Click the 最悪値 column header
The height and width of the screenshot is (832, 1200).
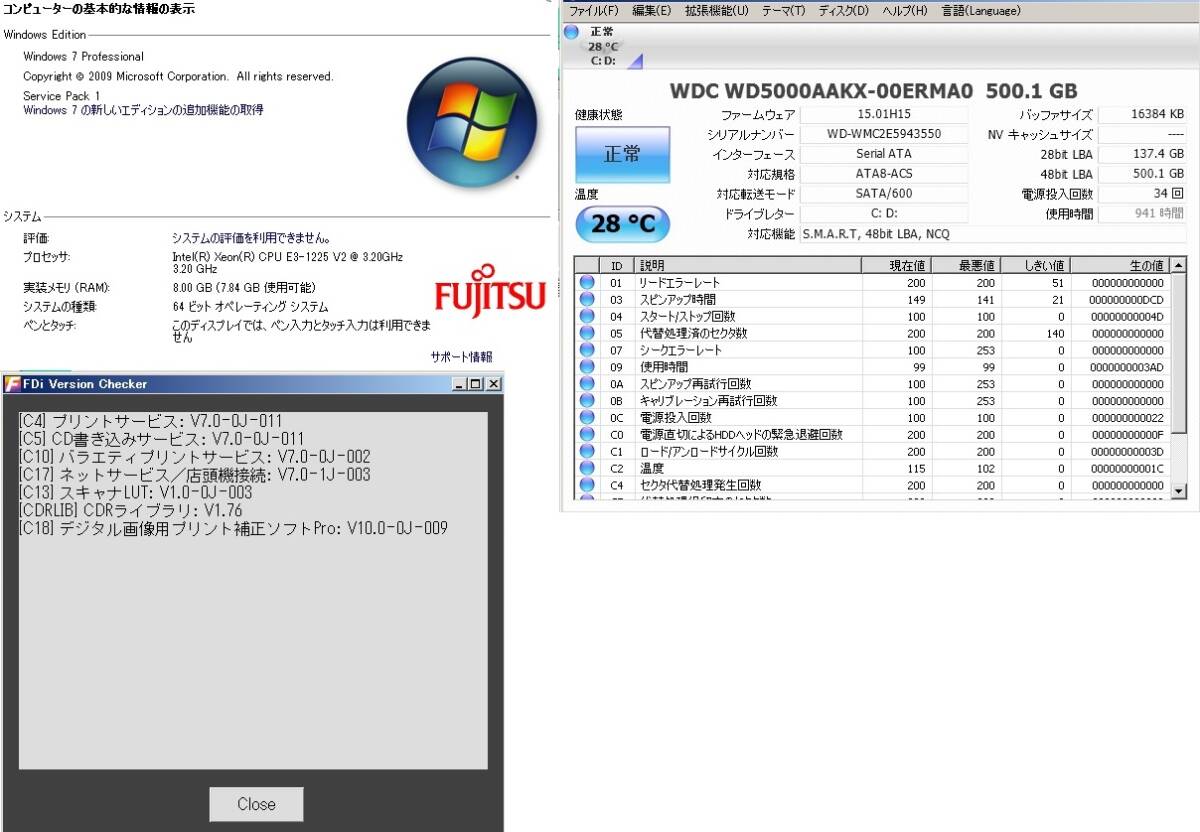point(966,266)
